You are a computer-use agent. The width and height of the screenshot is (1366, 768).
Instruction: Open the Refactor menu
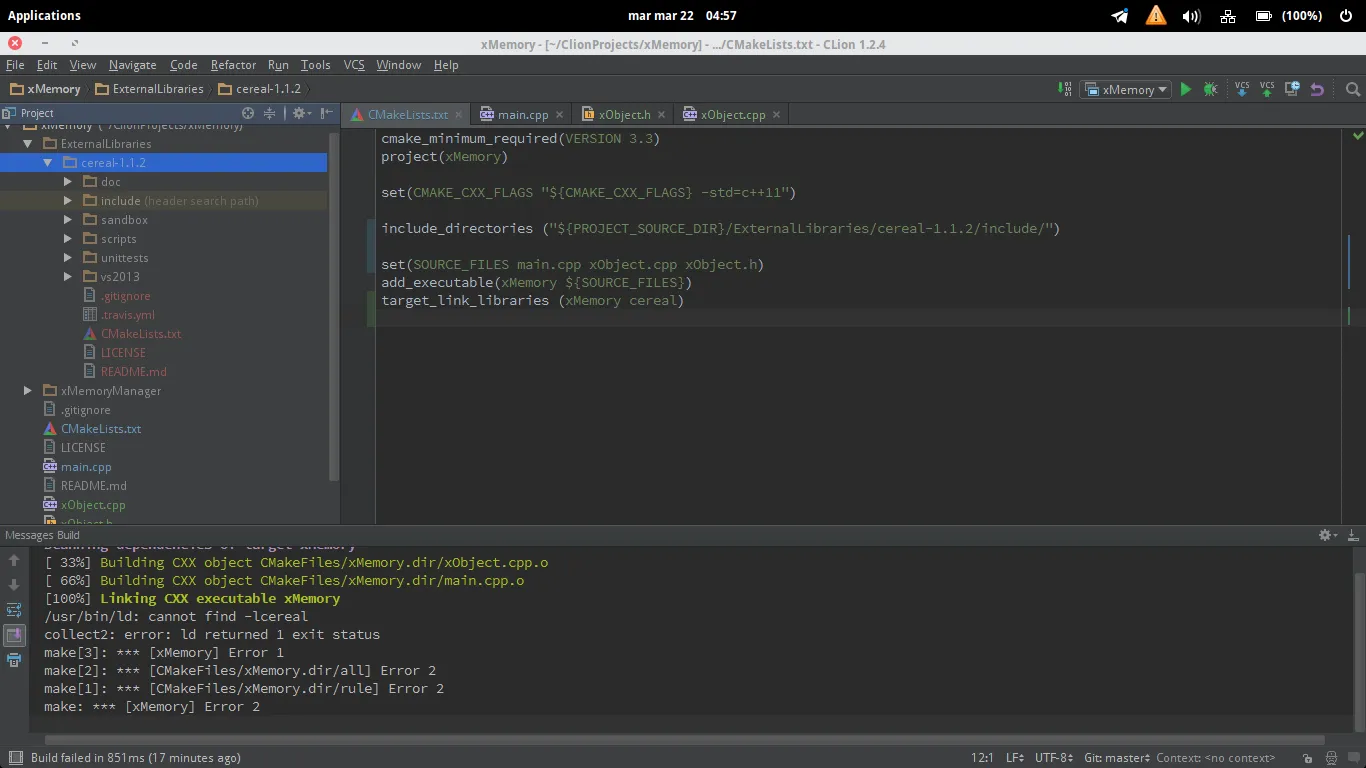click(233, 65)
